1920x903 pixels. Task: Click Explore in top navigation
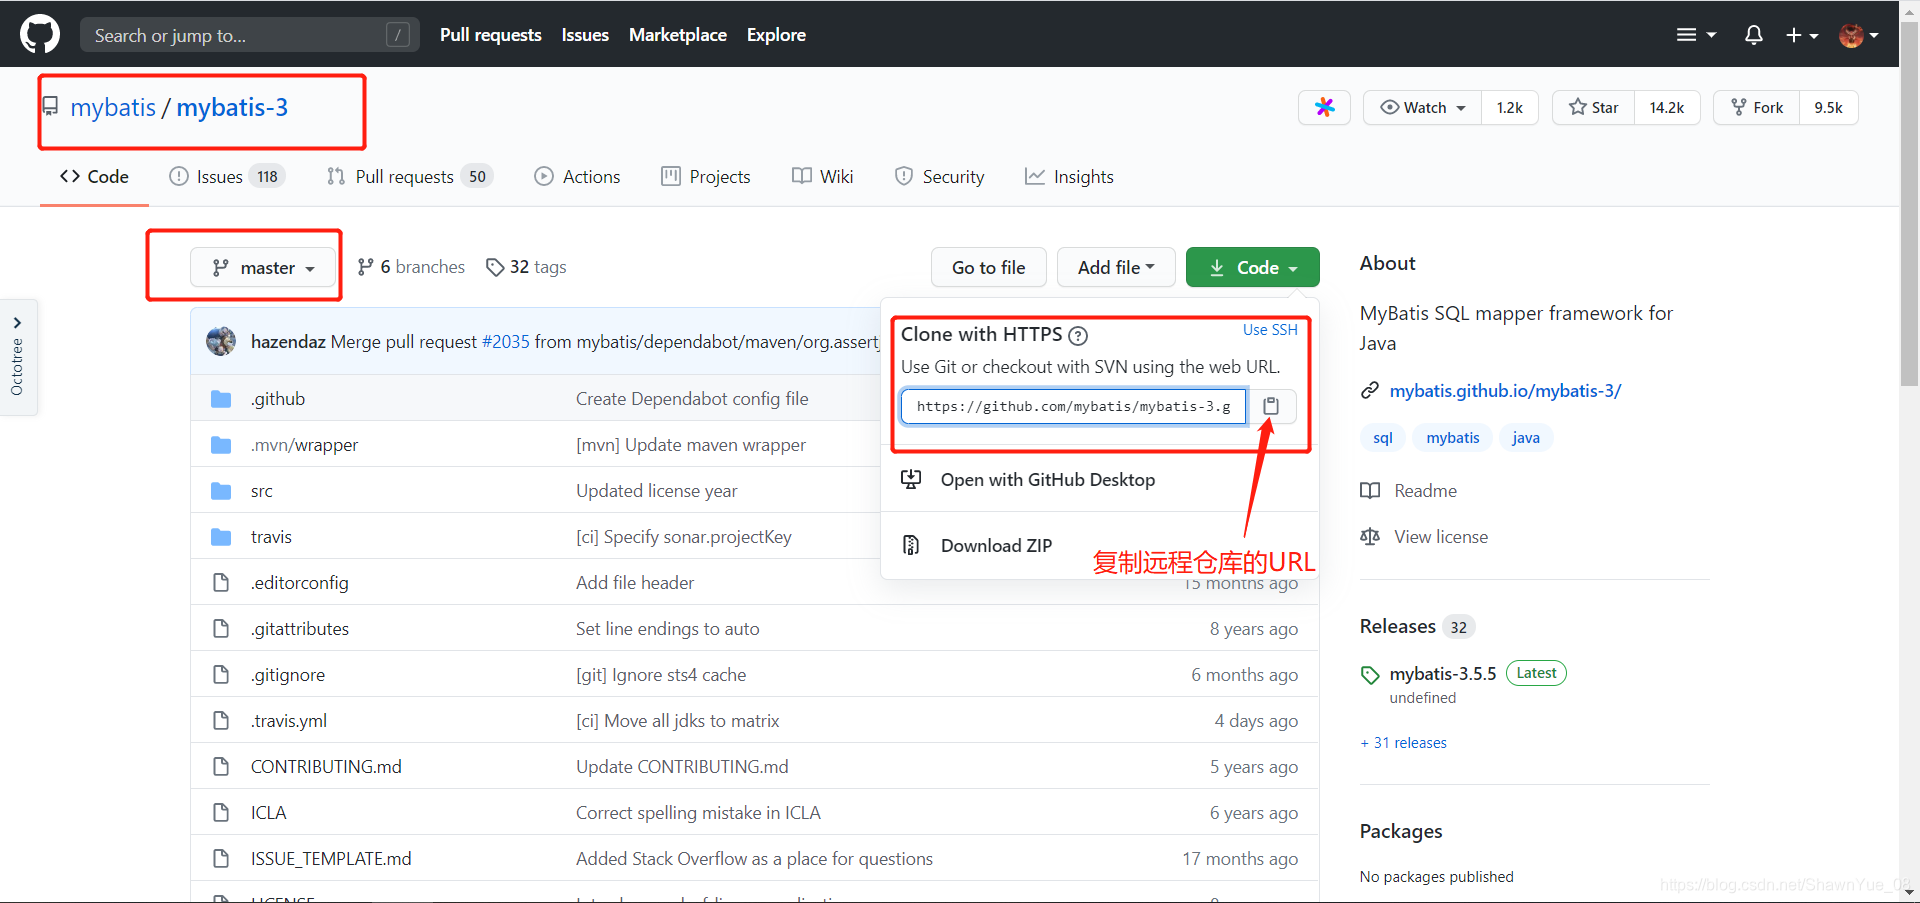tap(776, 35)
